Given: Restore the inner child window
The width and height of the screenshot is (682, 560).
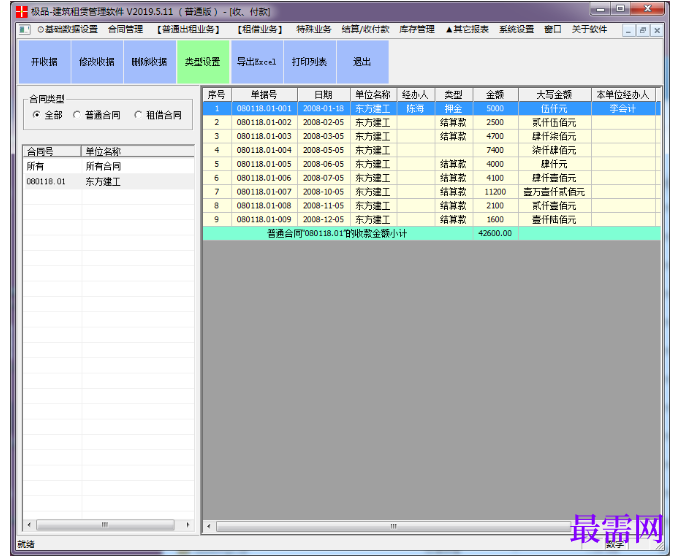Looking at the screenshot, I should [x=643, y=30].
